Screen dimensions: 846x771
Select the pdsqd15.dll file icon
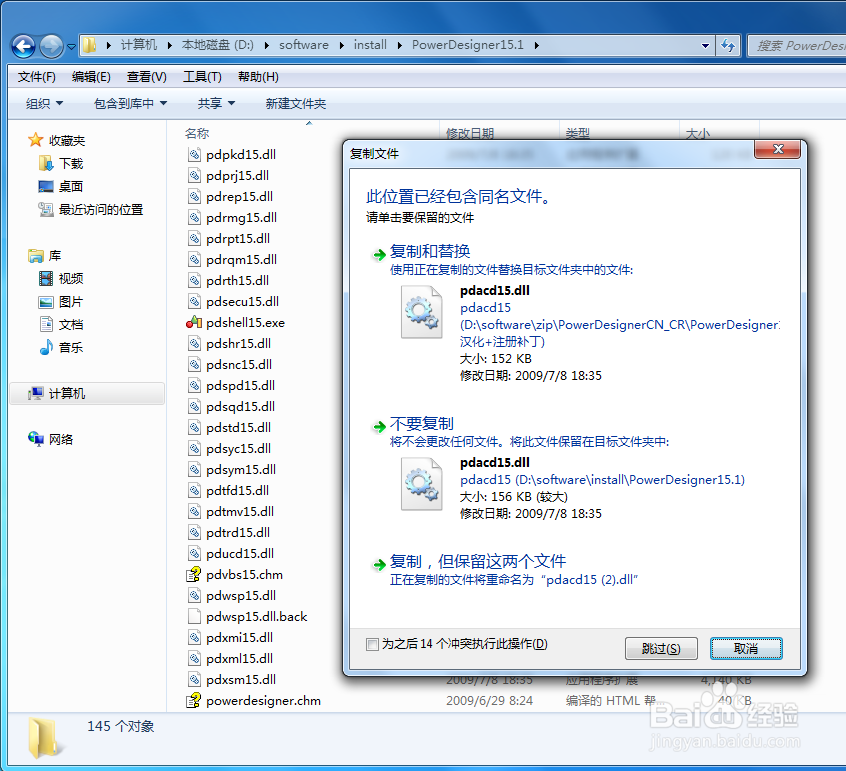pyautogui.click(x=194, y=406)
